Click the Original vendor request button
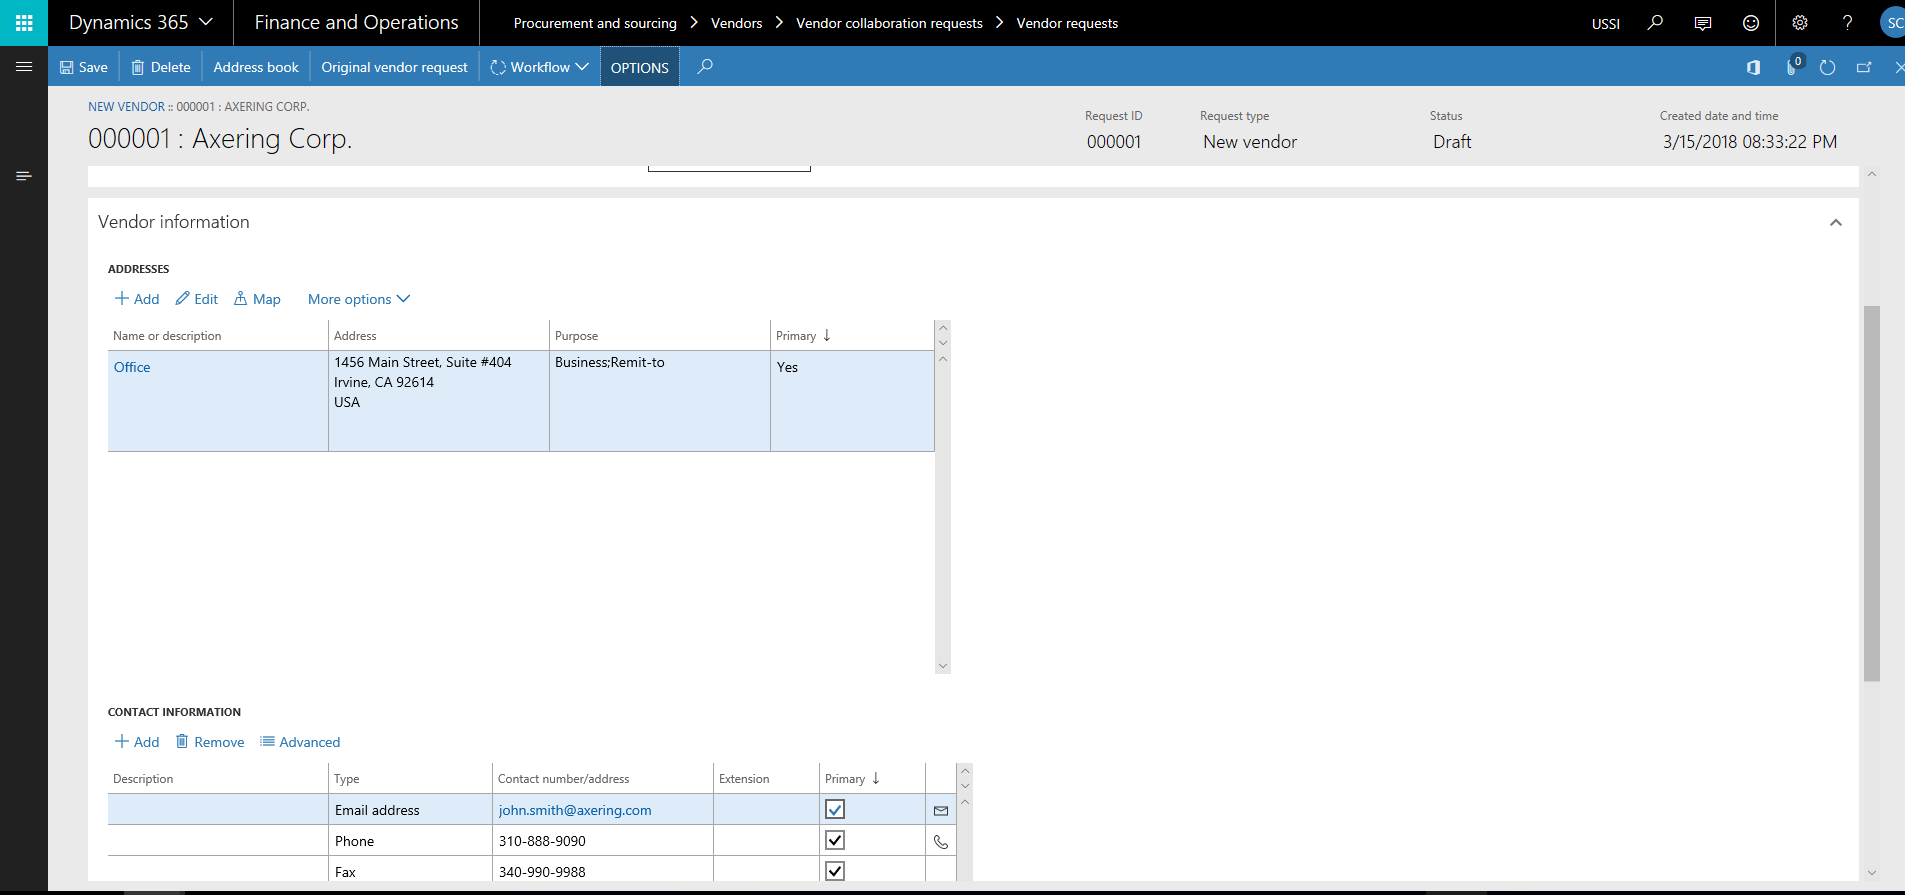The width and height of the screenshot is (1905, 895). tap(394, 67)
